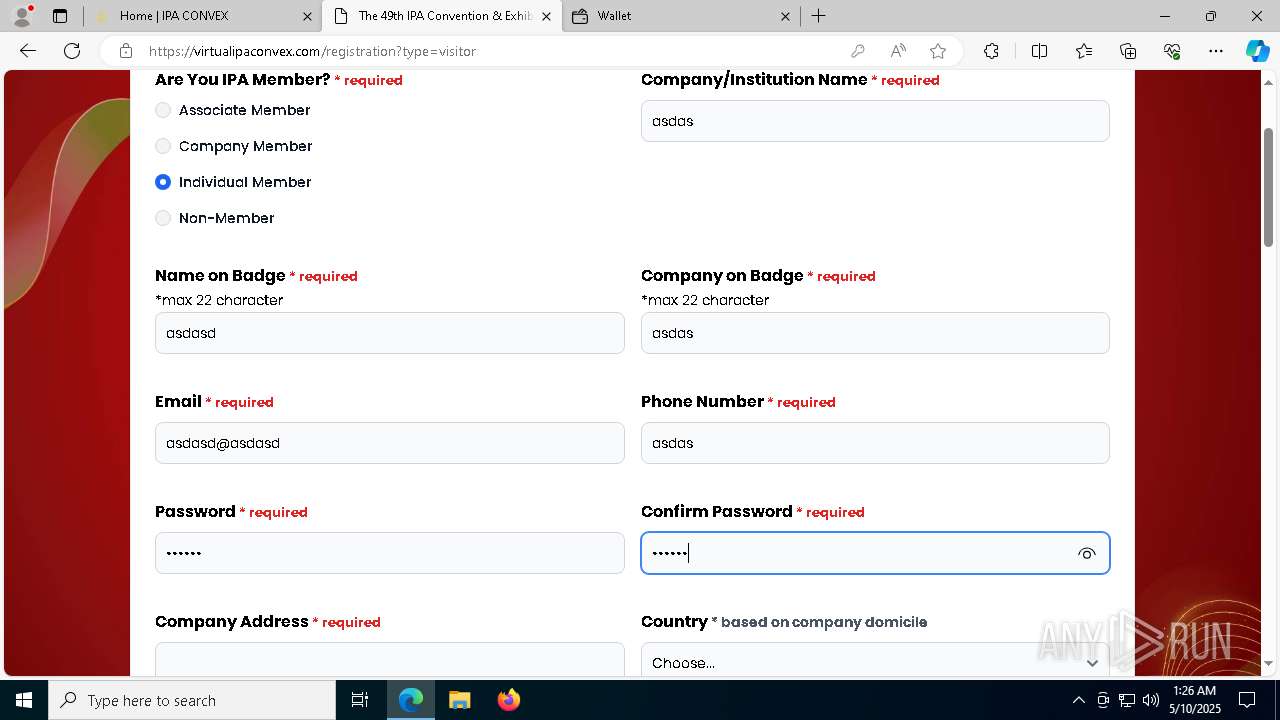Image resolution: width=1280 pixels, height=720 pixels.
Task: Open the browser profile icon
Action: click(22, 16)
